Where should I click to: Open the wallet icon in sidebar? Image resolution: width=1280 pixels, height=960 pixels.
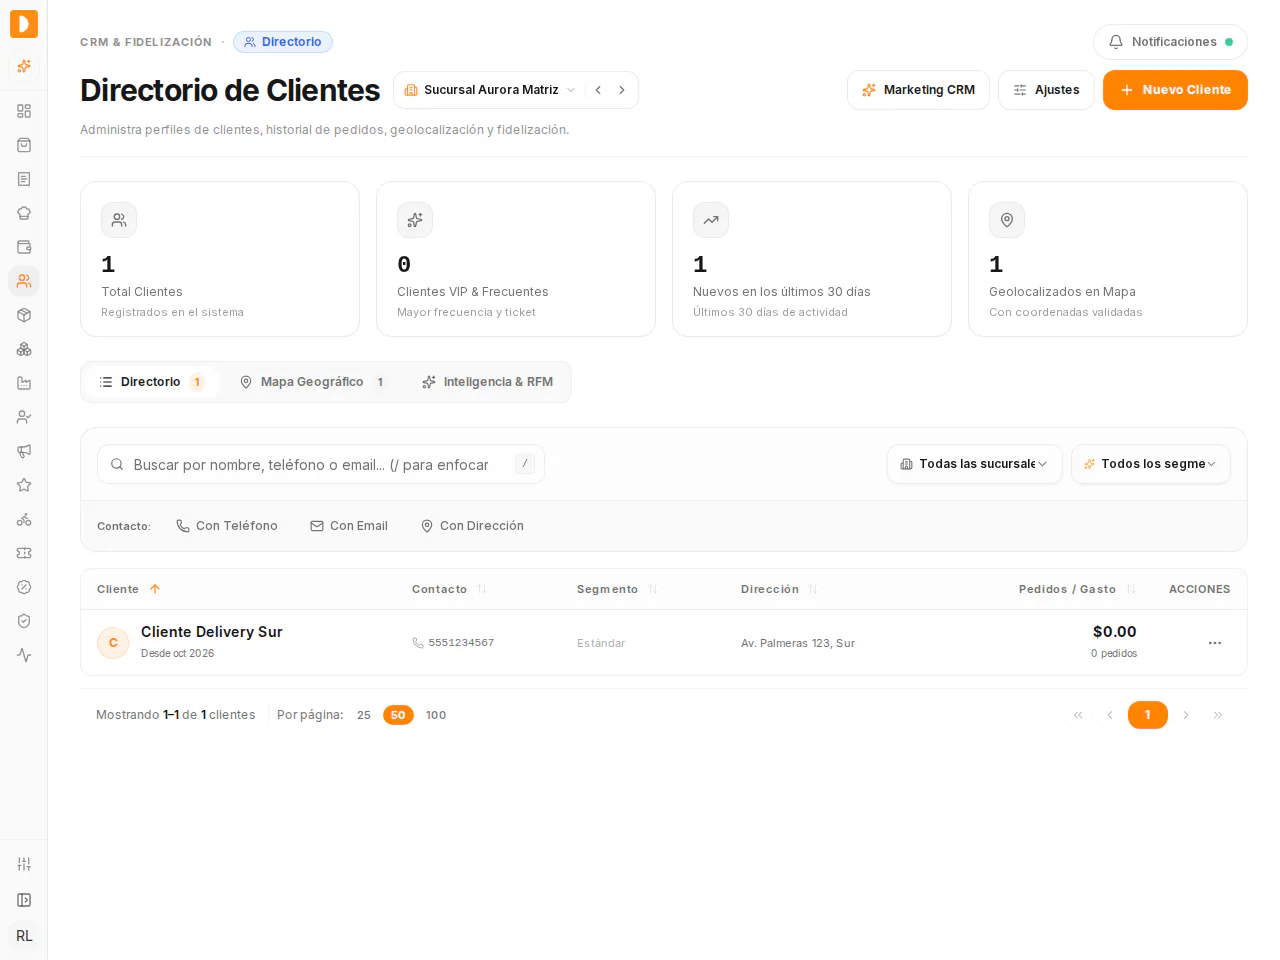click(24, 247)
